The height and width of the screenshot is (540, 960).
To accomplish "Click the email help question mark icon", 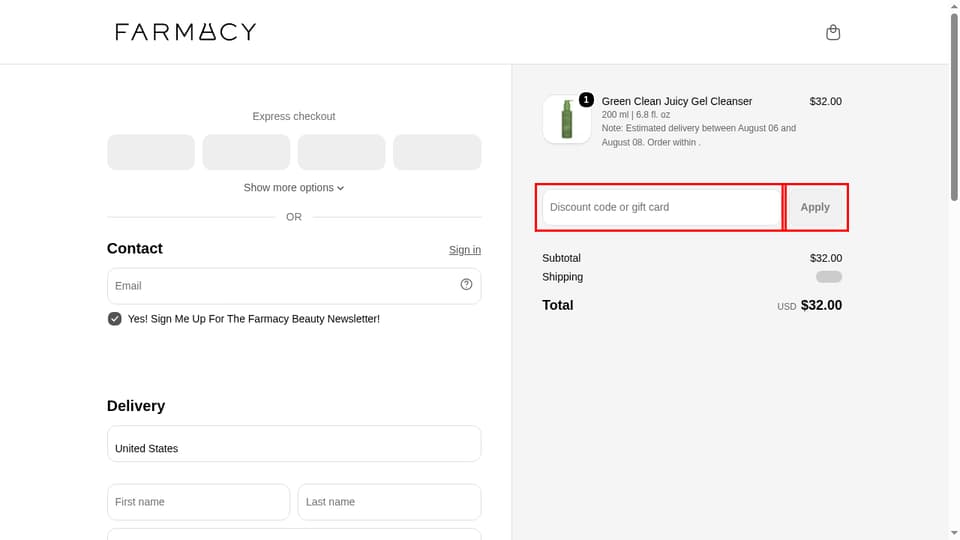I will [x=467, y=284].
